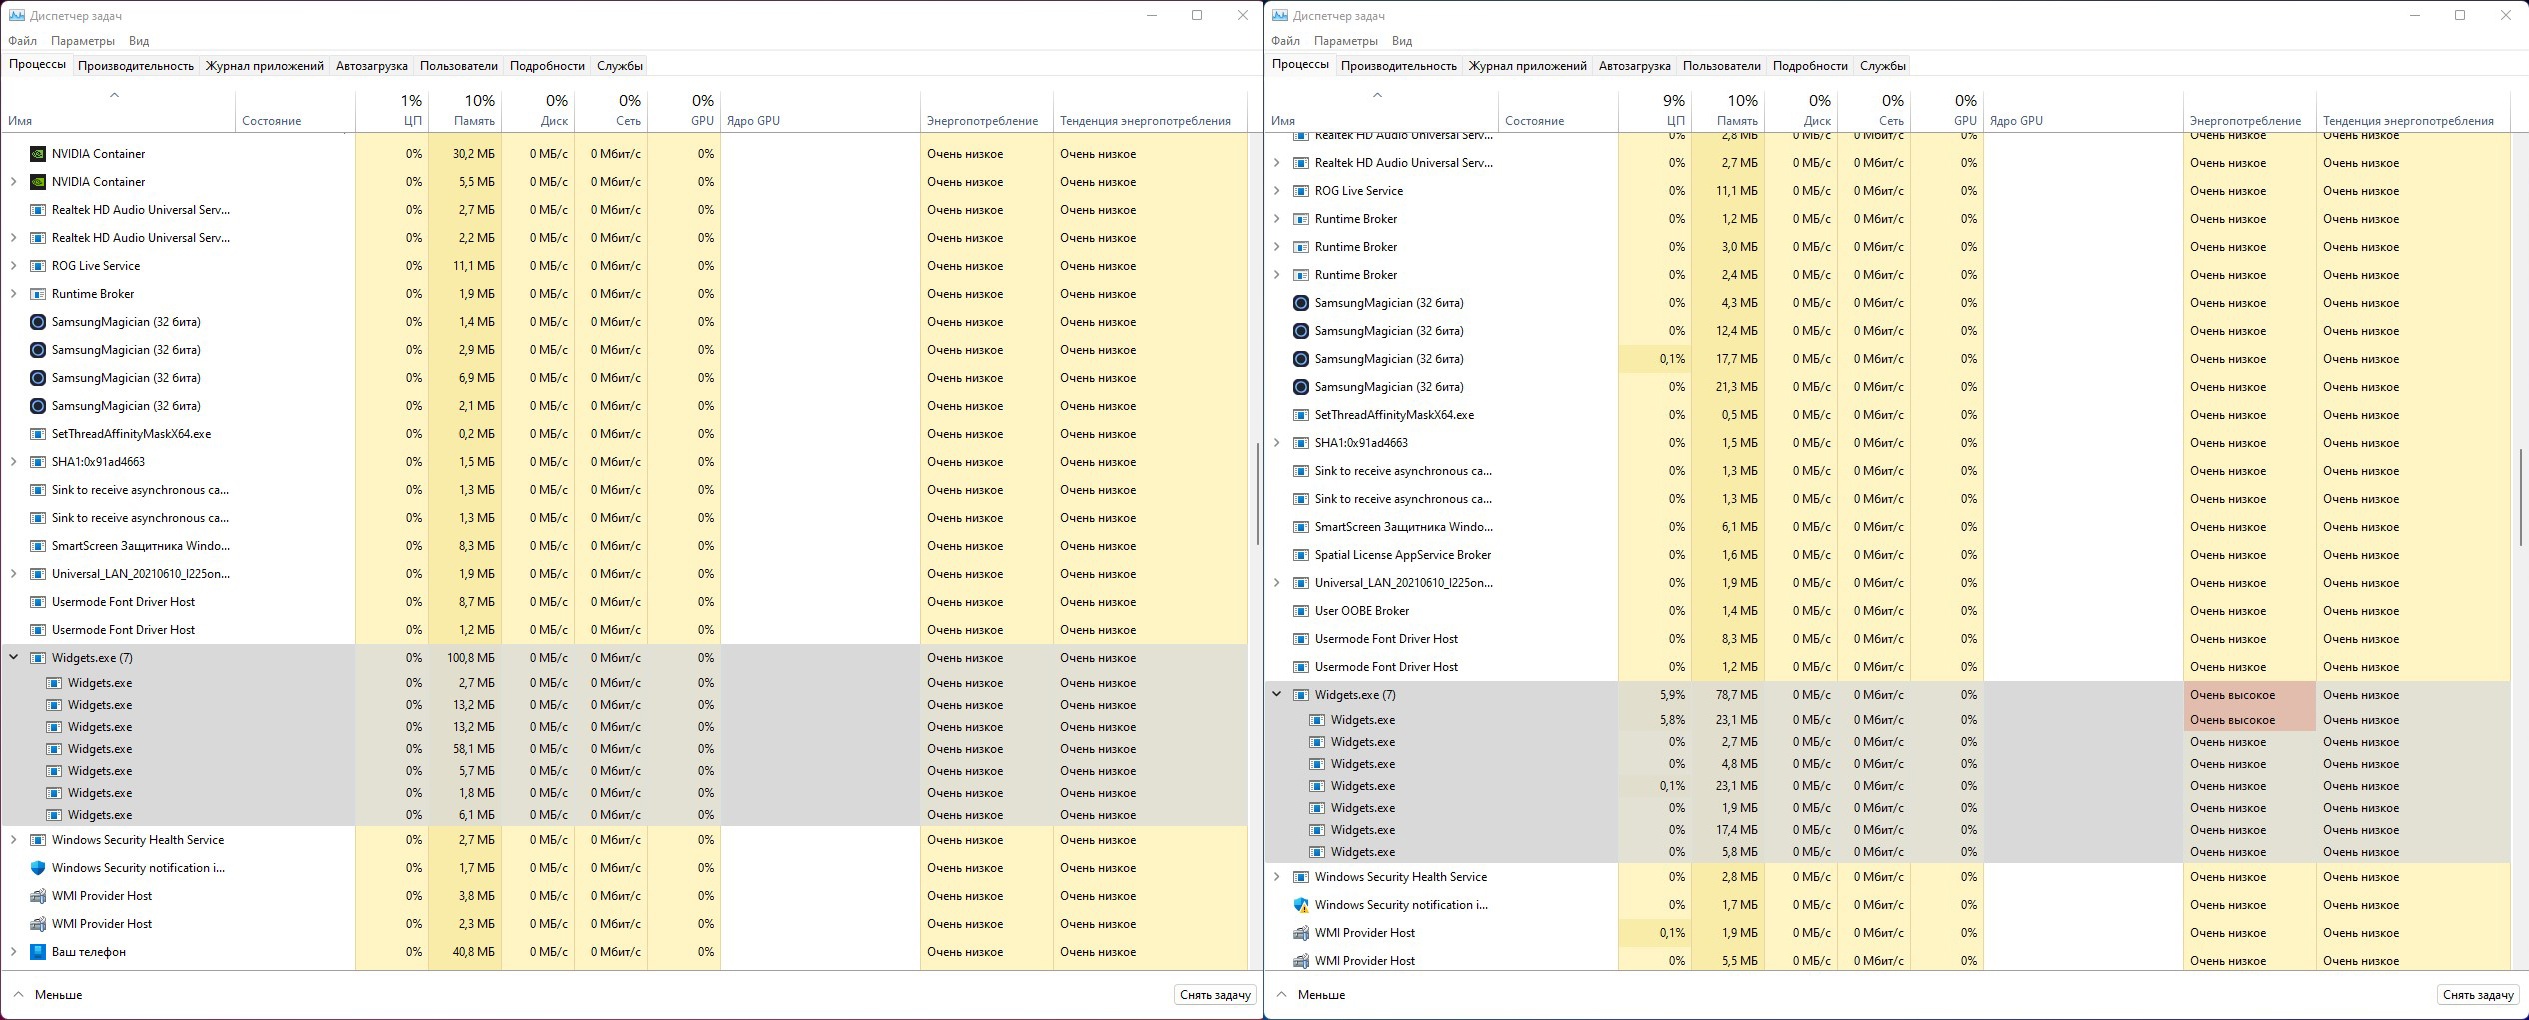Click the ROG Live Service icon in right window

point(1301,191)
